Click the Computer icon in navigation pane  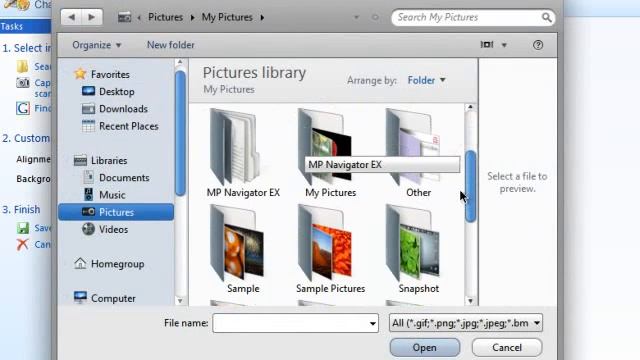[x=80, y=298]
